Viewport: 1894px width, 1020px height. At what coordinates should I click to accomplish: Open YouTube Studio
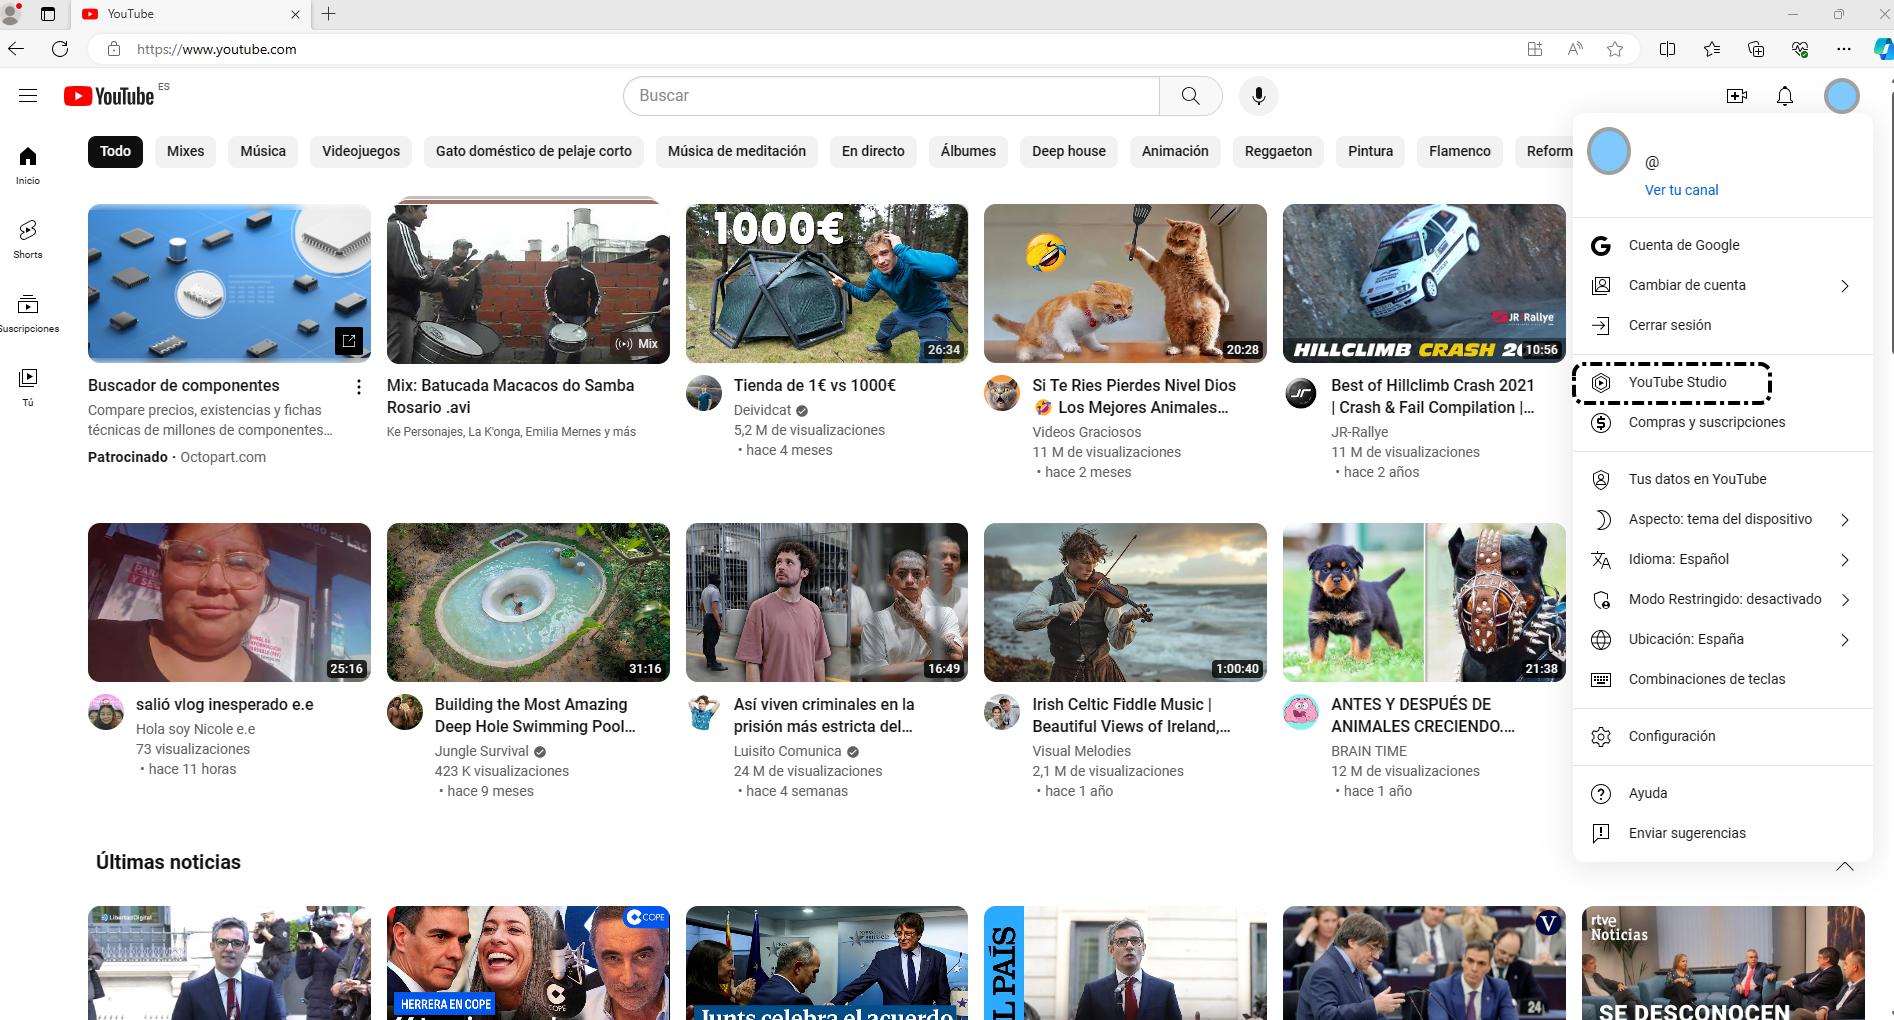(x=1722, y=382)
